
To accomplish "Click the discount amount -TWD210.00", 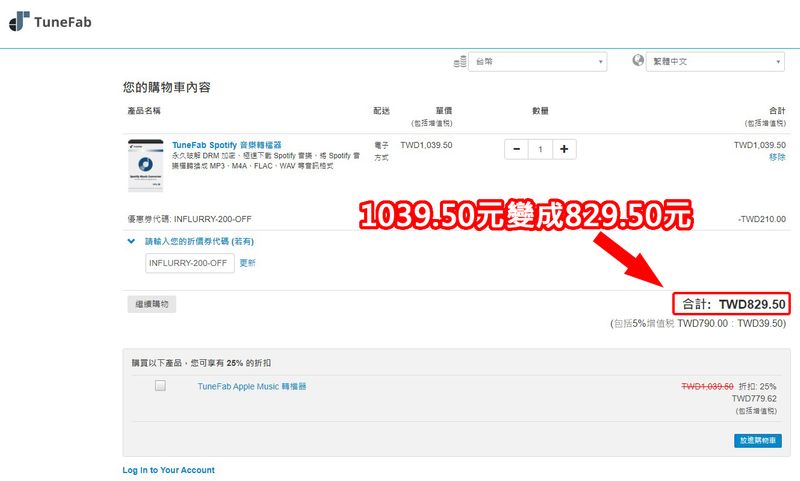I will coord(762,219).
